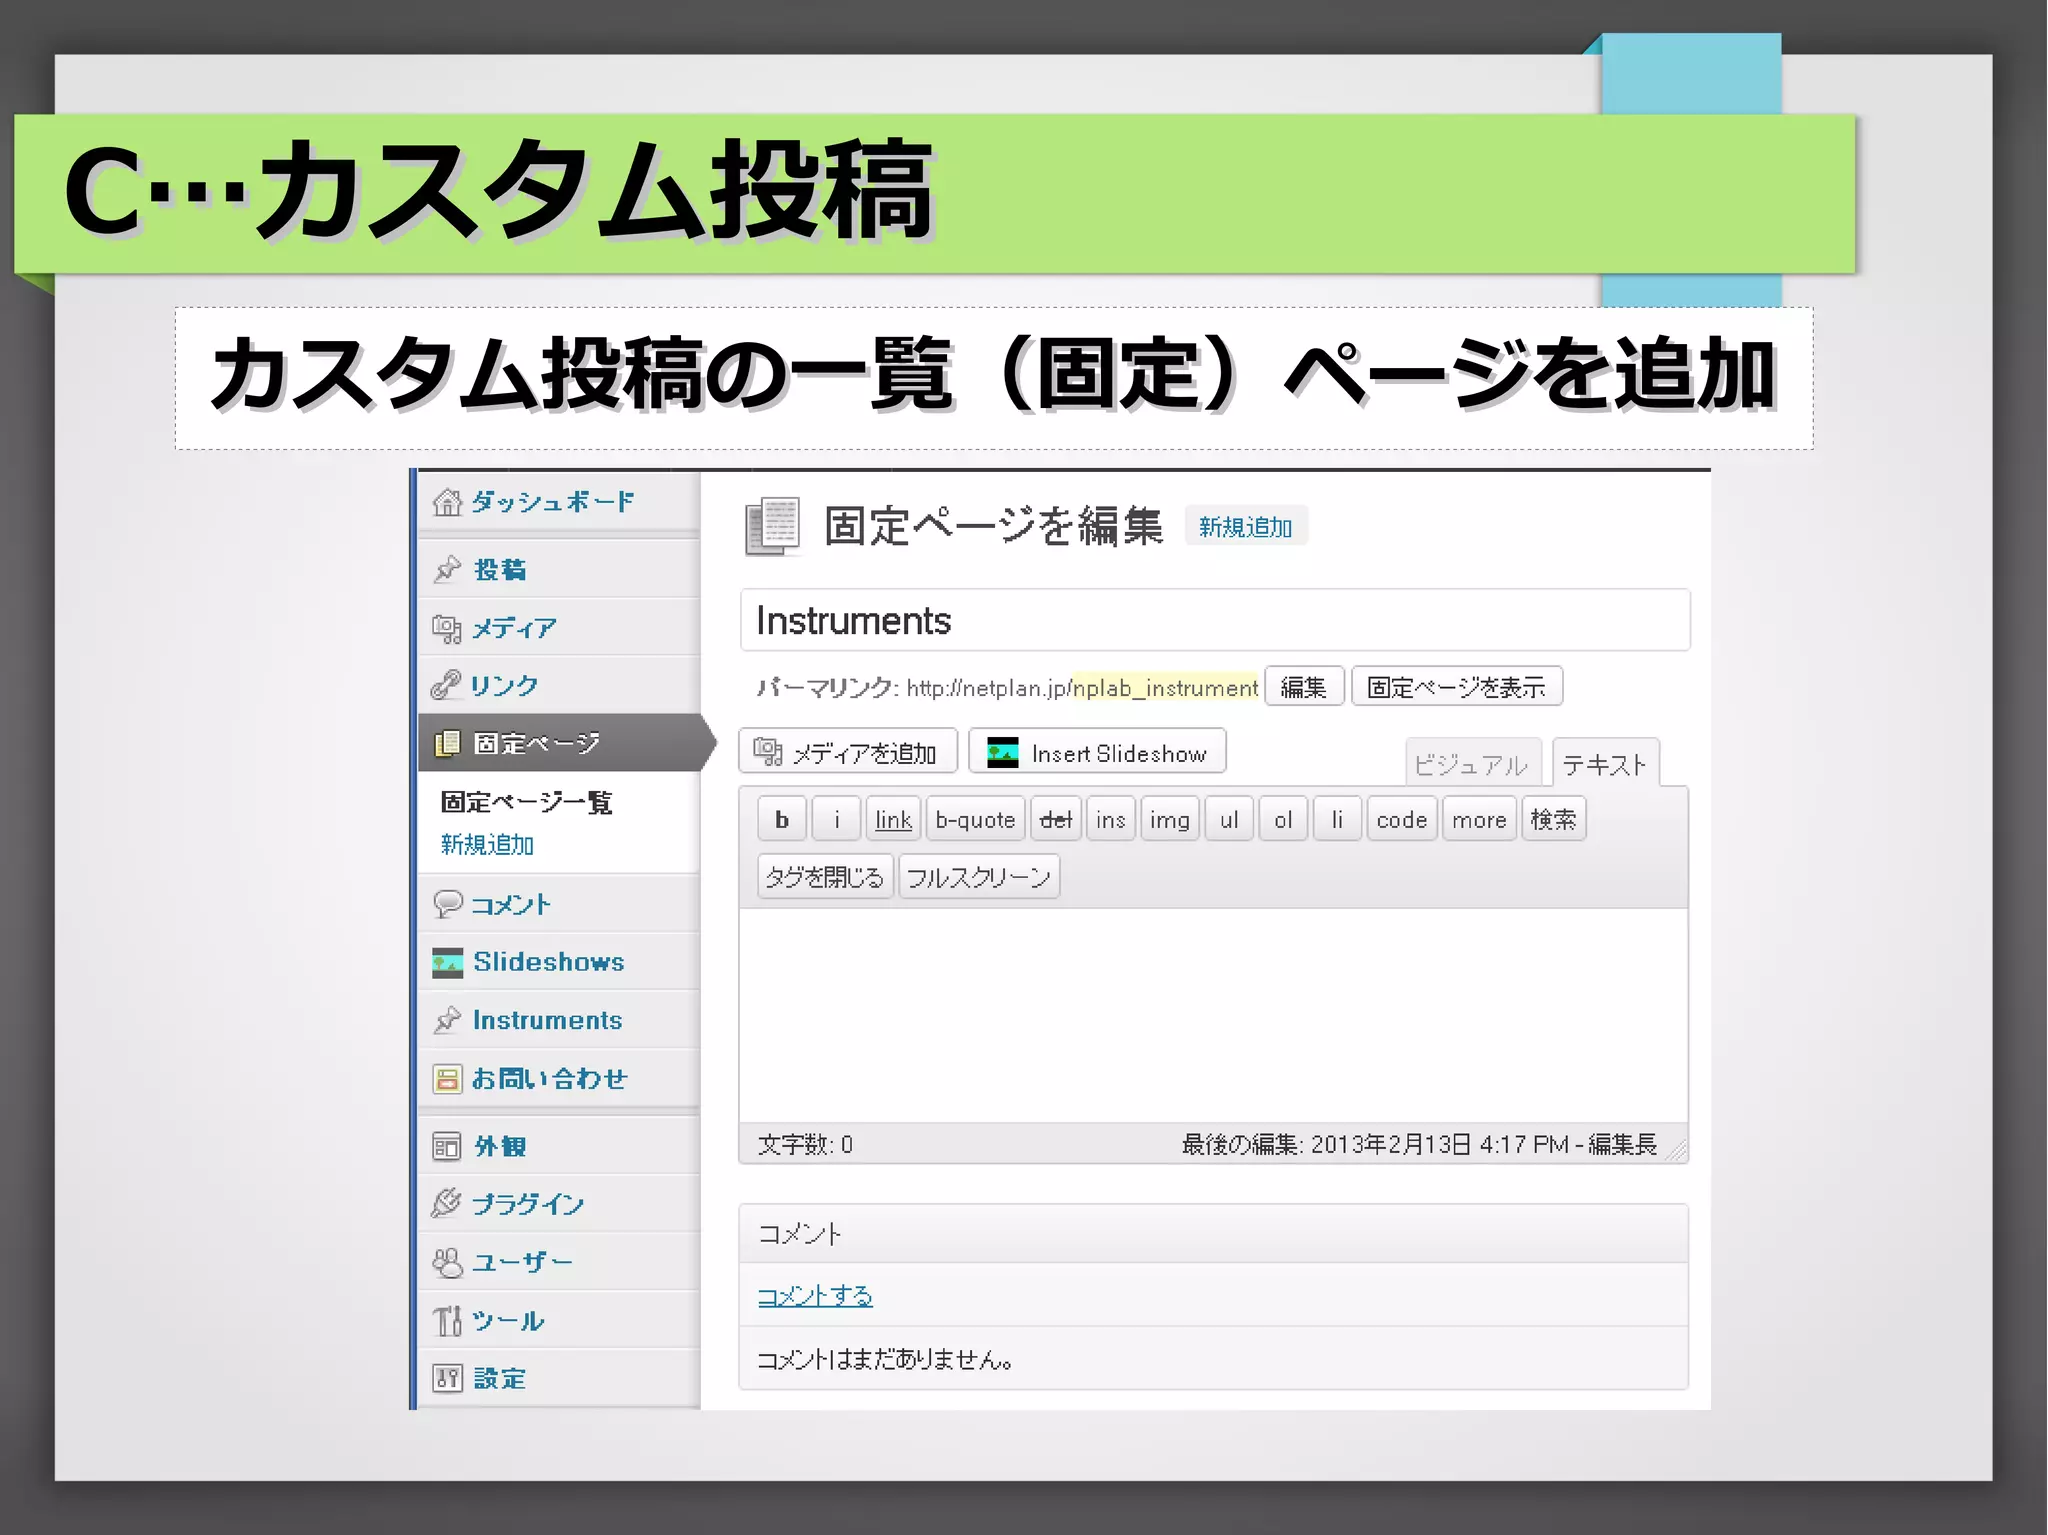Click the code quicktag button

coord(1402,820)
